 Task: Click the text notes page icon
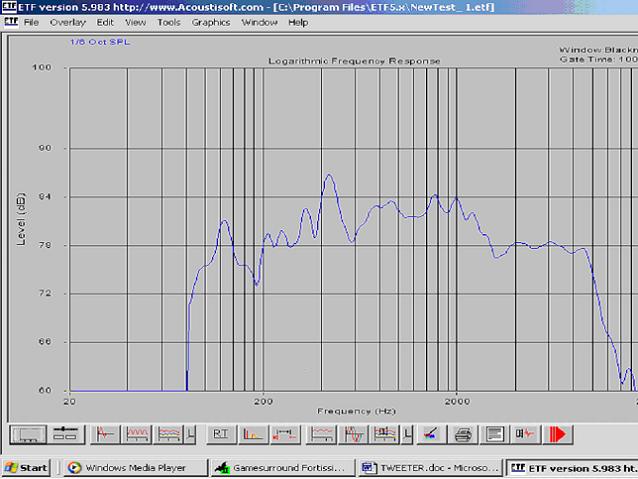tap(494, 434)
